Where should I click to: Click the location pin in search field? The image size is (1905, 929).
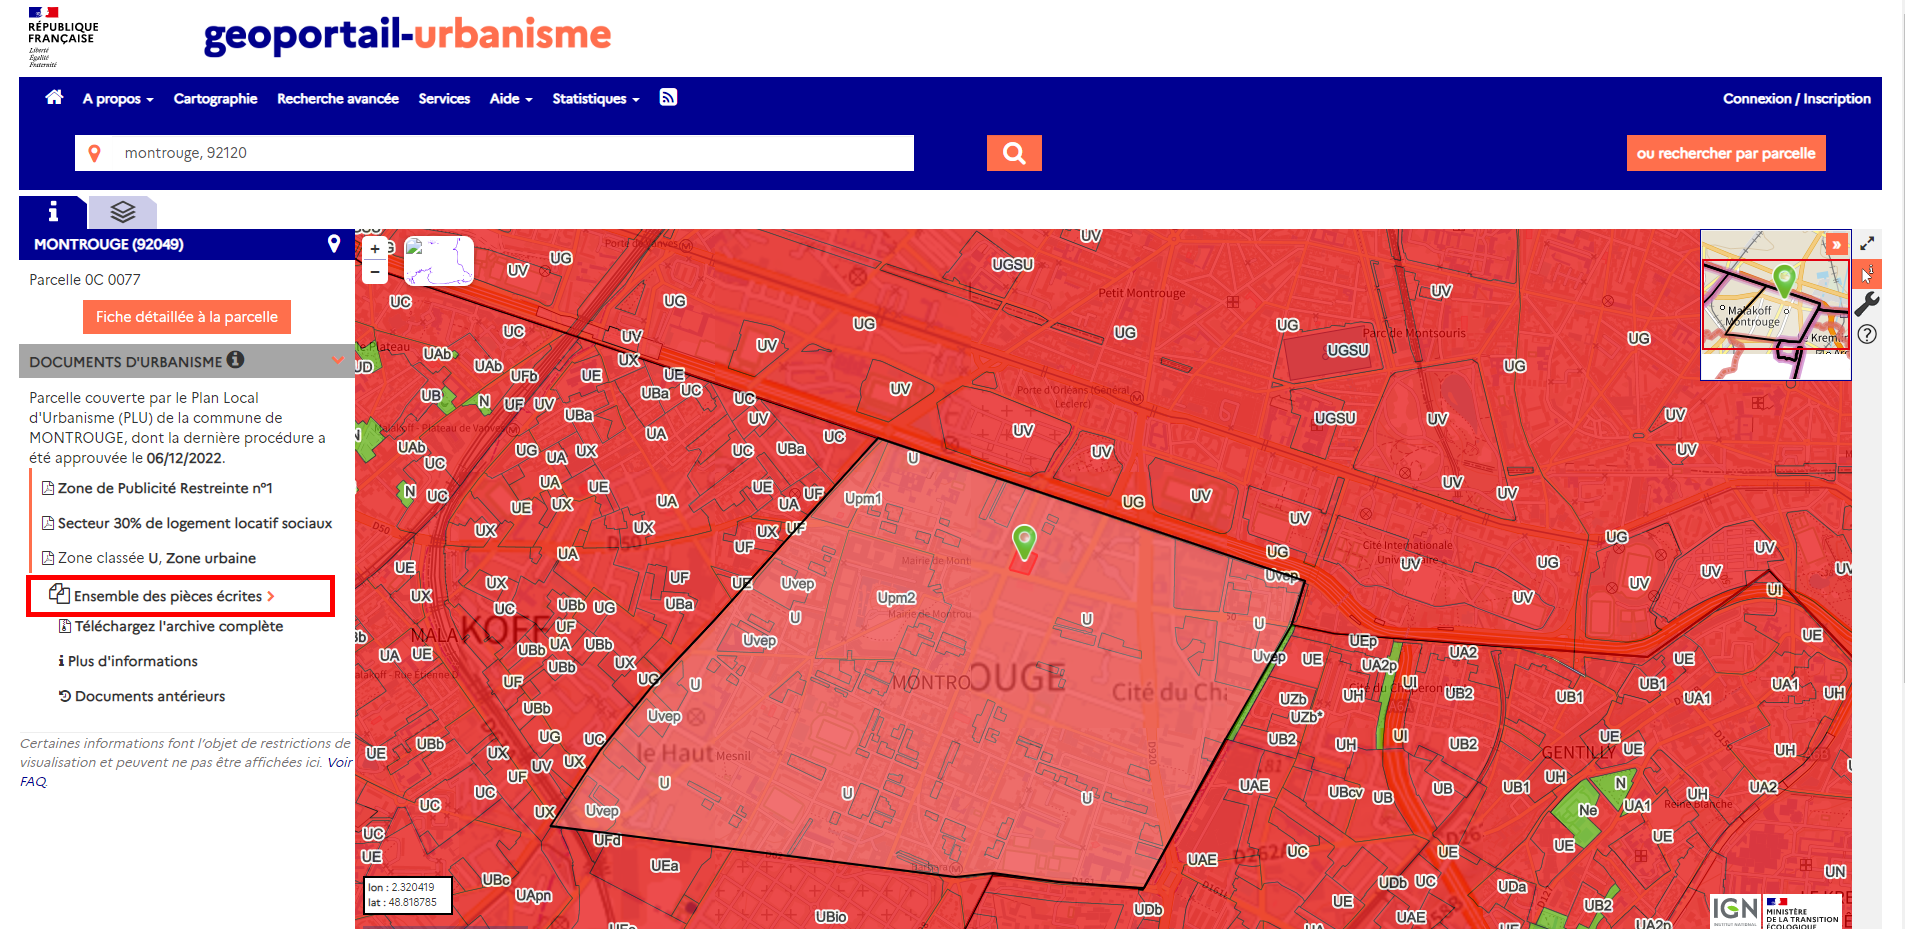(x=94, y=153)
